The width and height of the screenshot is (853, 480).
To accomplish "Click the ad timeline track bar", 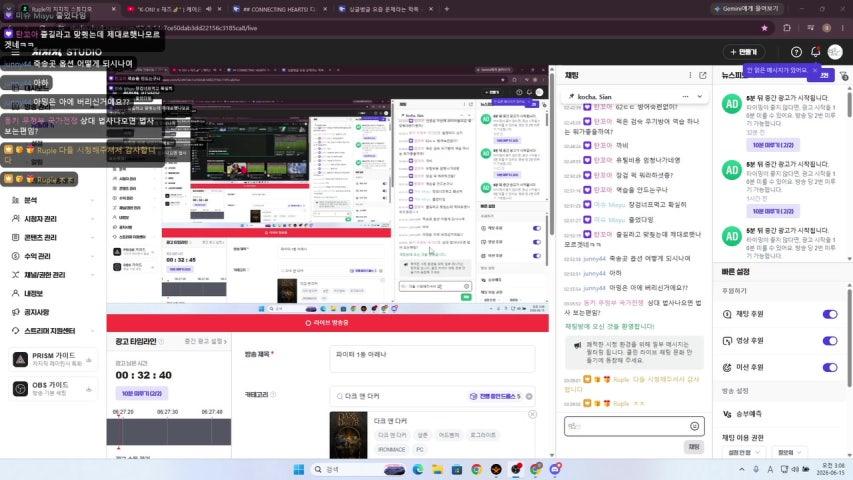I will click(x=169, y=432).
